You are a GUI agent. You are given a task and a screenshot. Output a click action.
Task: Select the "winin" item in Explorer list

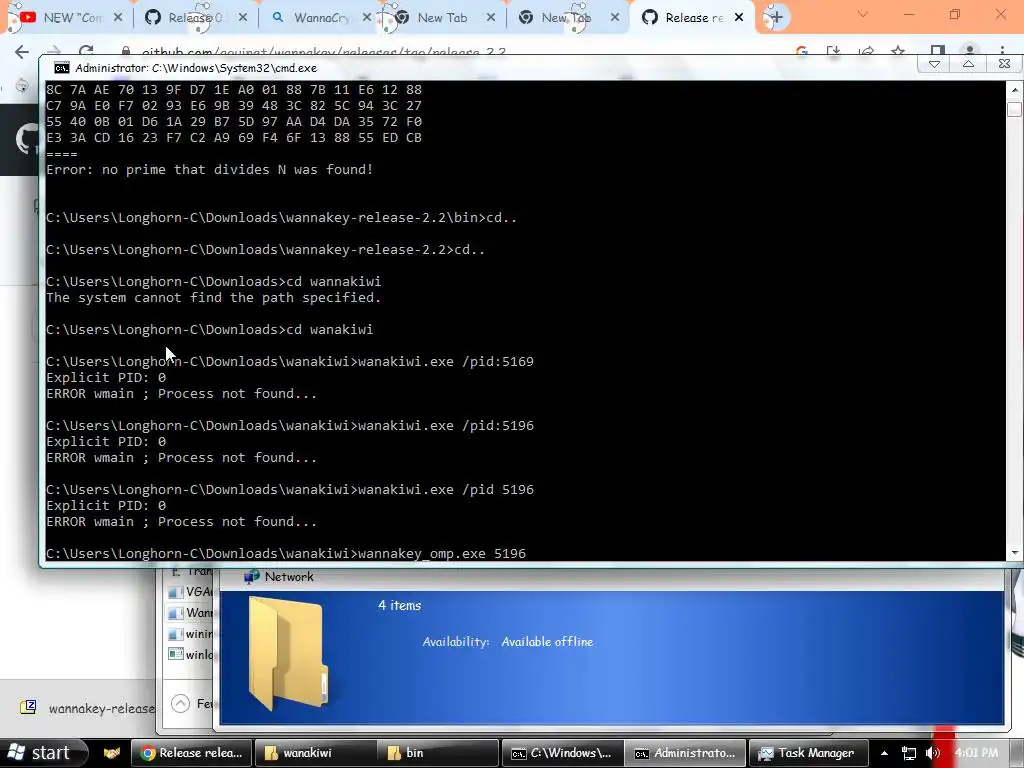click(x=190, y=633)
